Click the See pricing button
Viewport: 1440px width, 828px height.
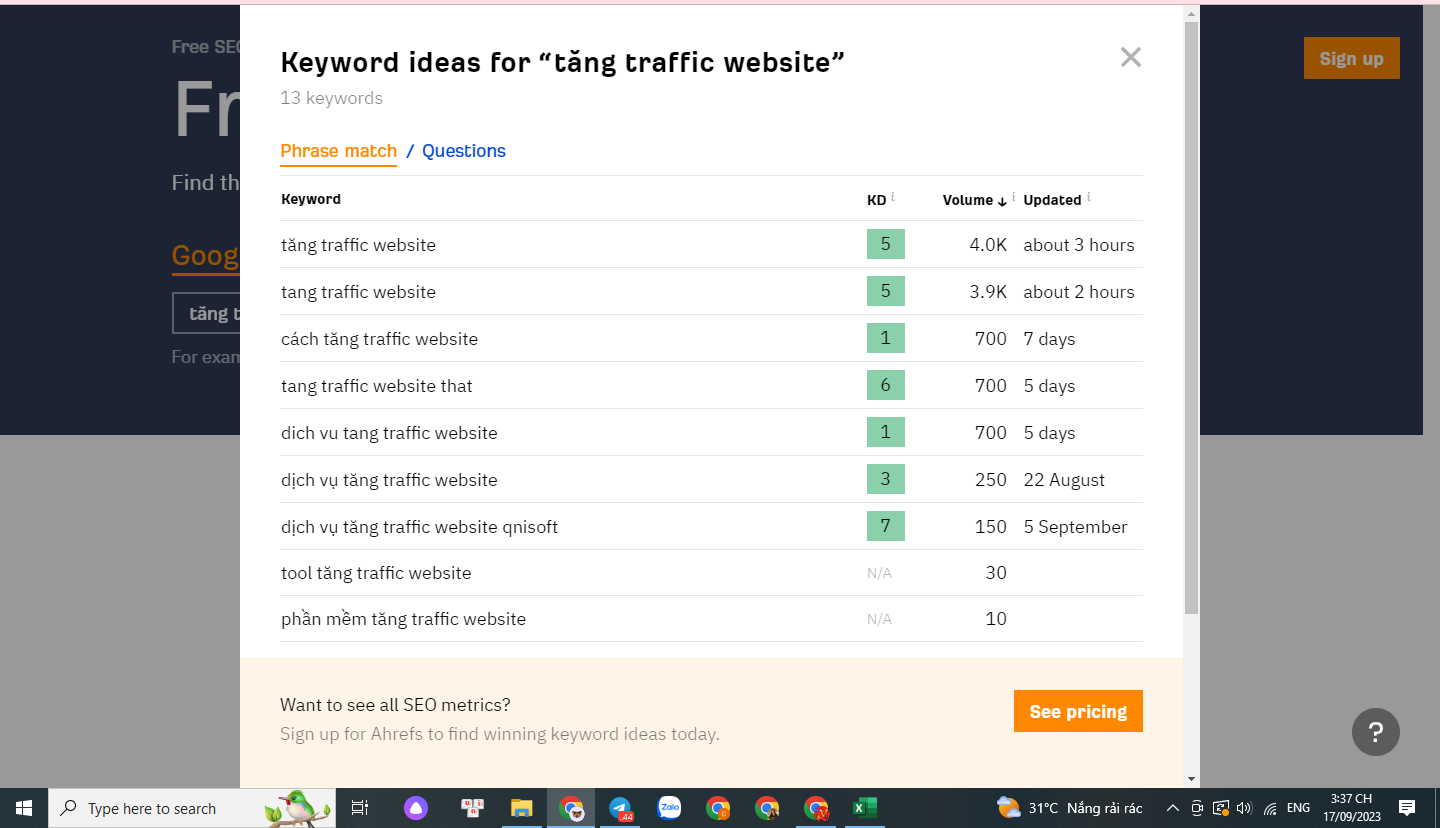pos(1078,711)
